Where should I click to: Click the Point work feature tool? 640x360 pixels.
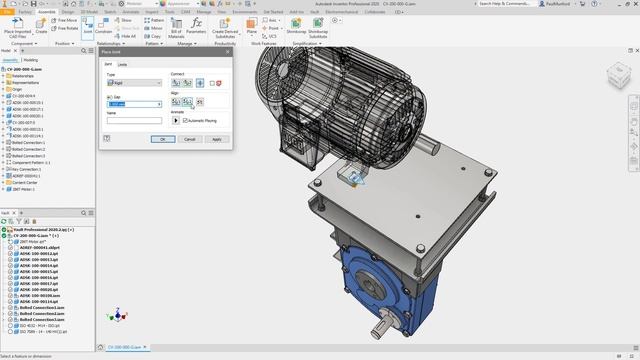(x=272, y=28)
